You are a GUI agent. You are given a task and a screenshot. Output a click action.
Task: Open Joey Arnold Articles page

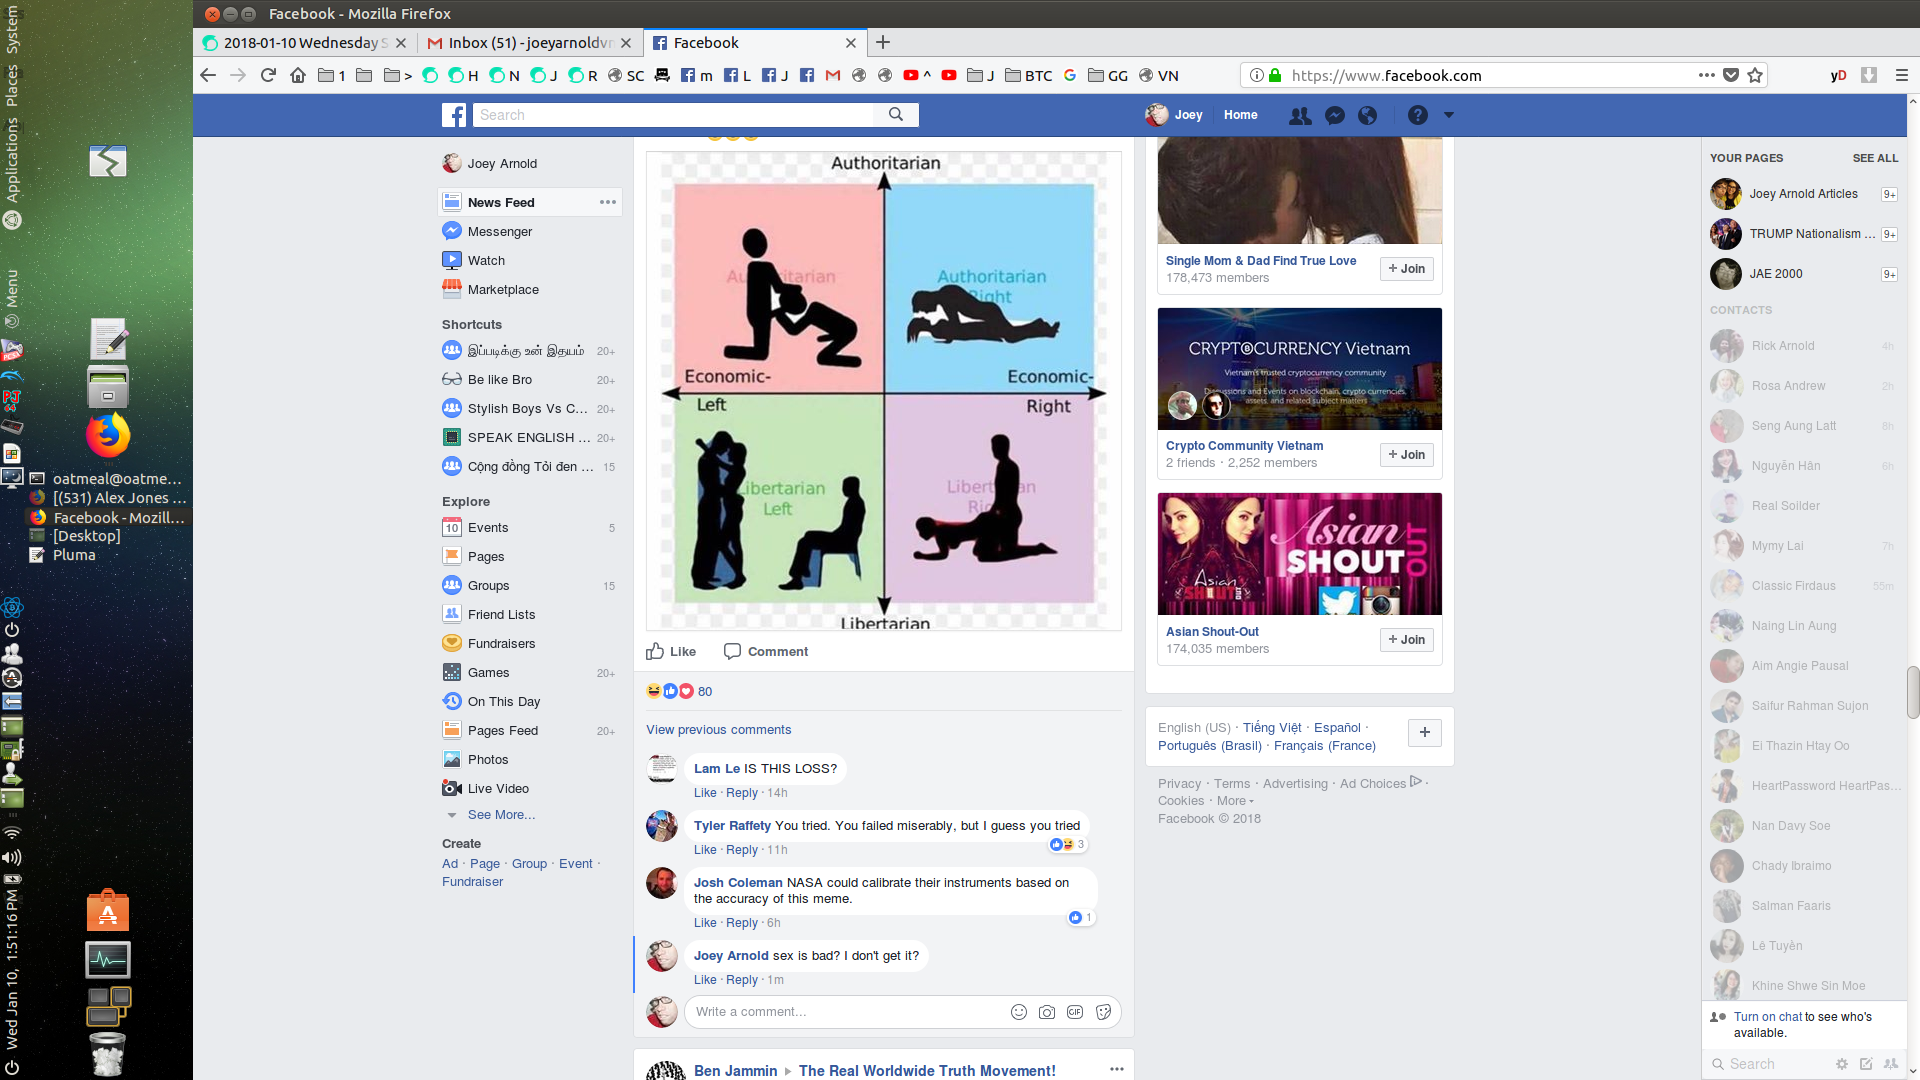[x=1803, y=194]
